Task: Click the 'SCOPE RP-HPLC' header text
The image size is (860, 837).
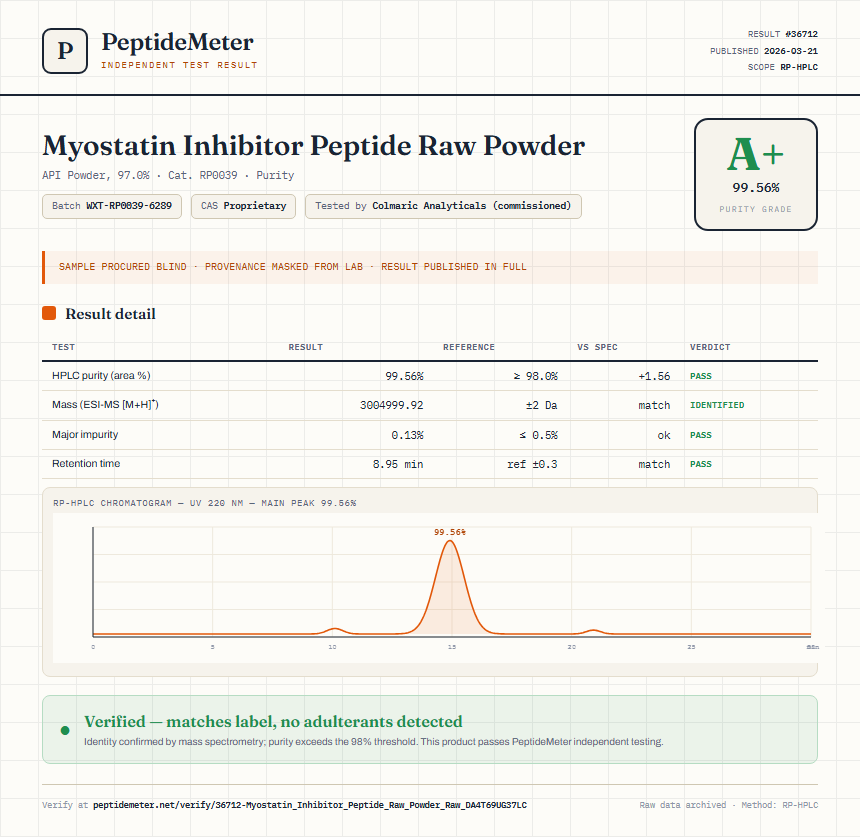Action: tap(783, 67)
